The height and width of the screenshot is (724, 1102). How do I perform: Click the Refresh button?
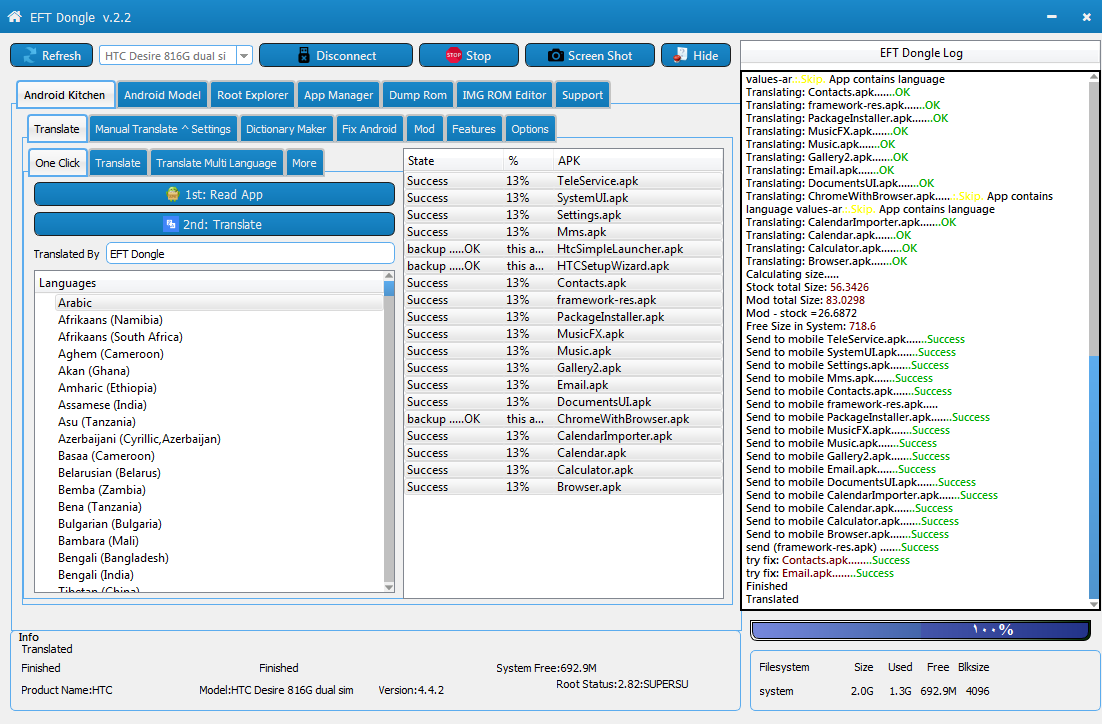tap(51, 56)
